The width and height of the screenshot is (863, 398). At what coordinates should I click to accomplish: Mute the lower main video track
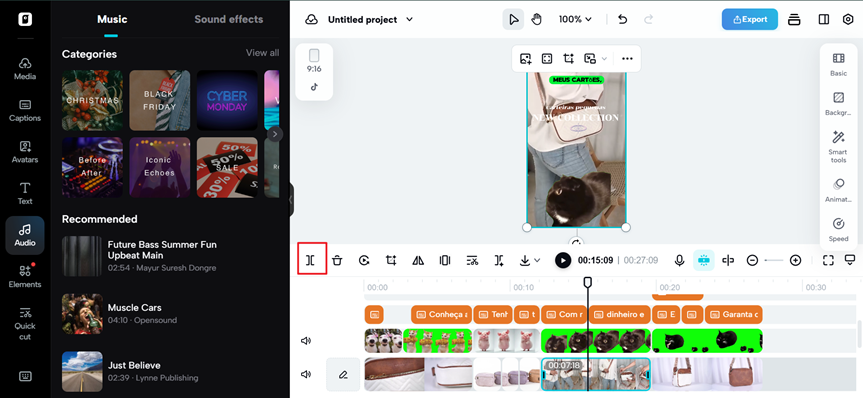point(305,374)
